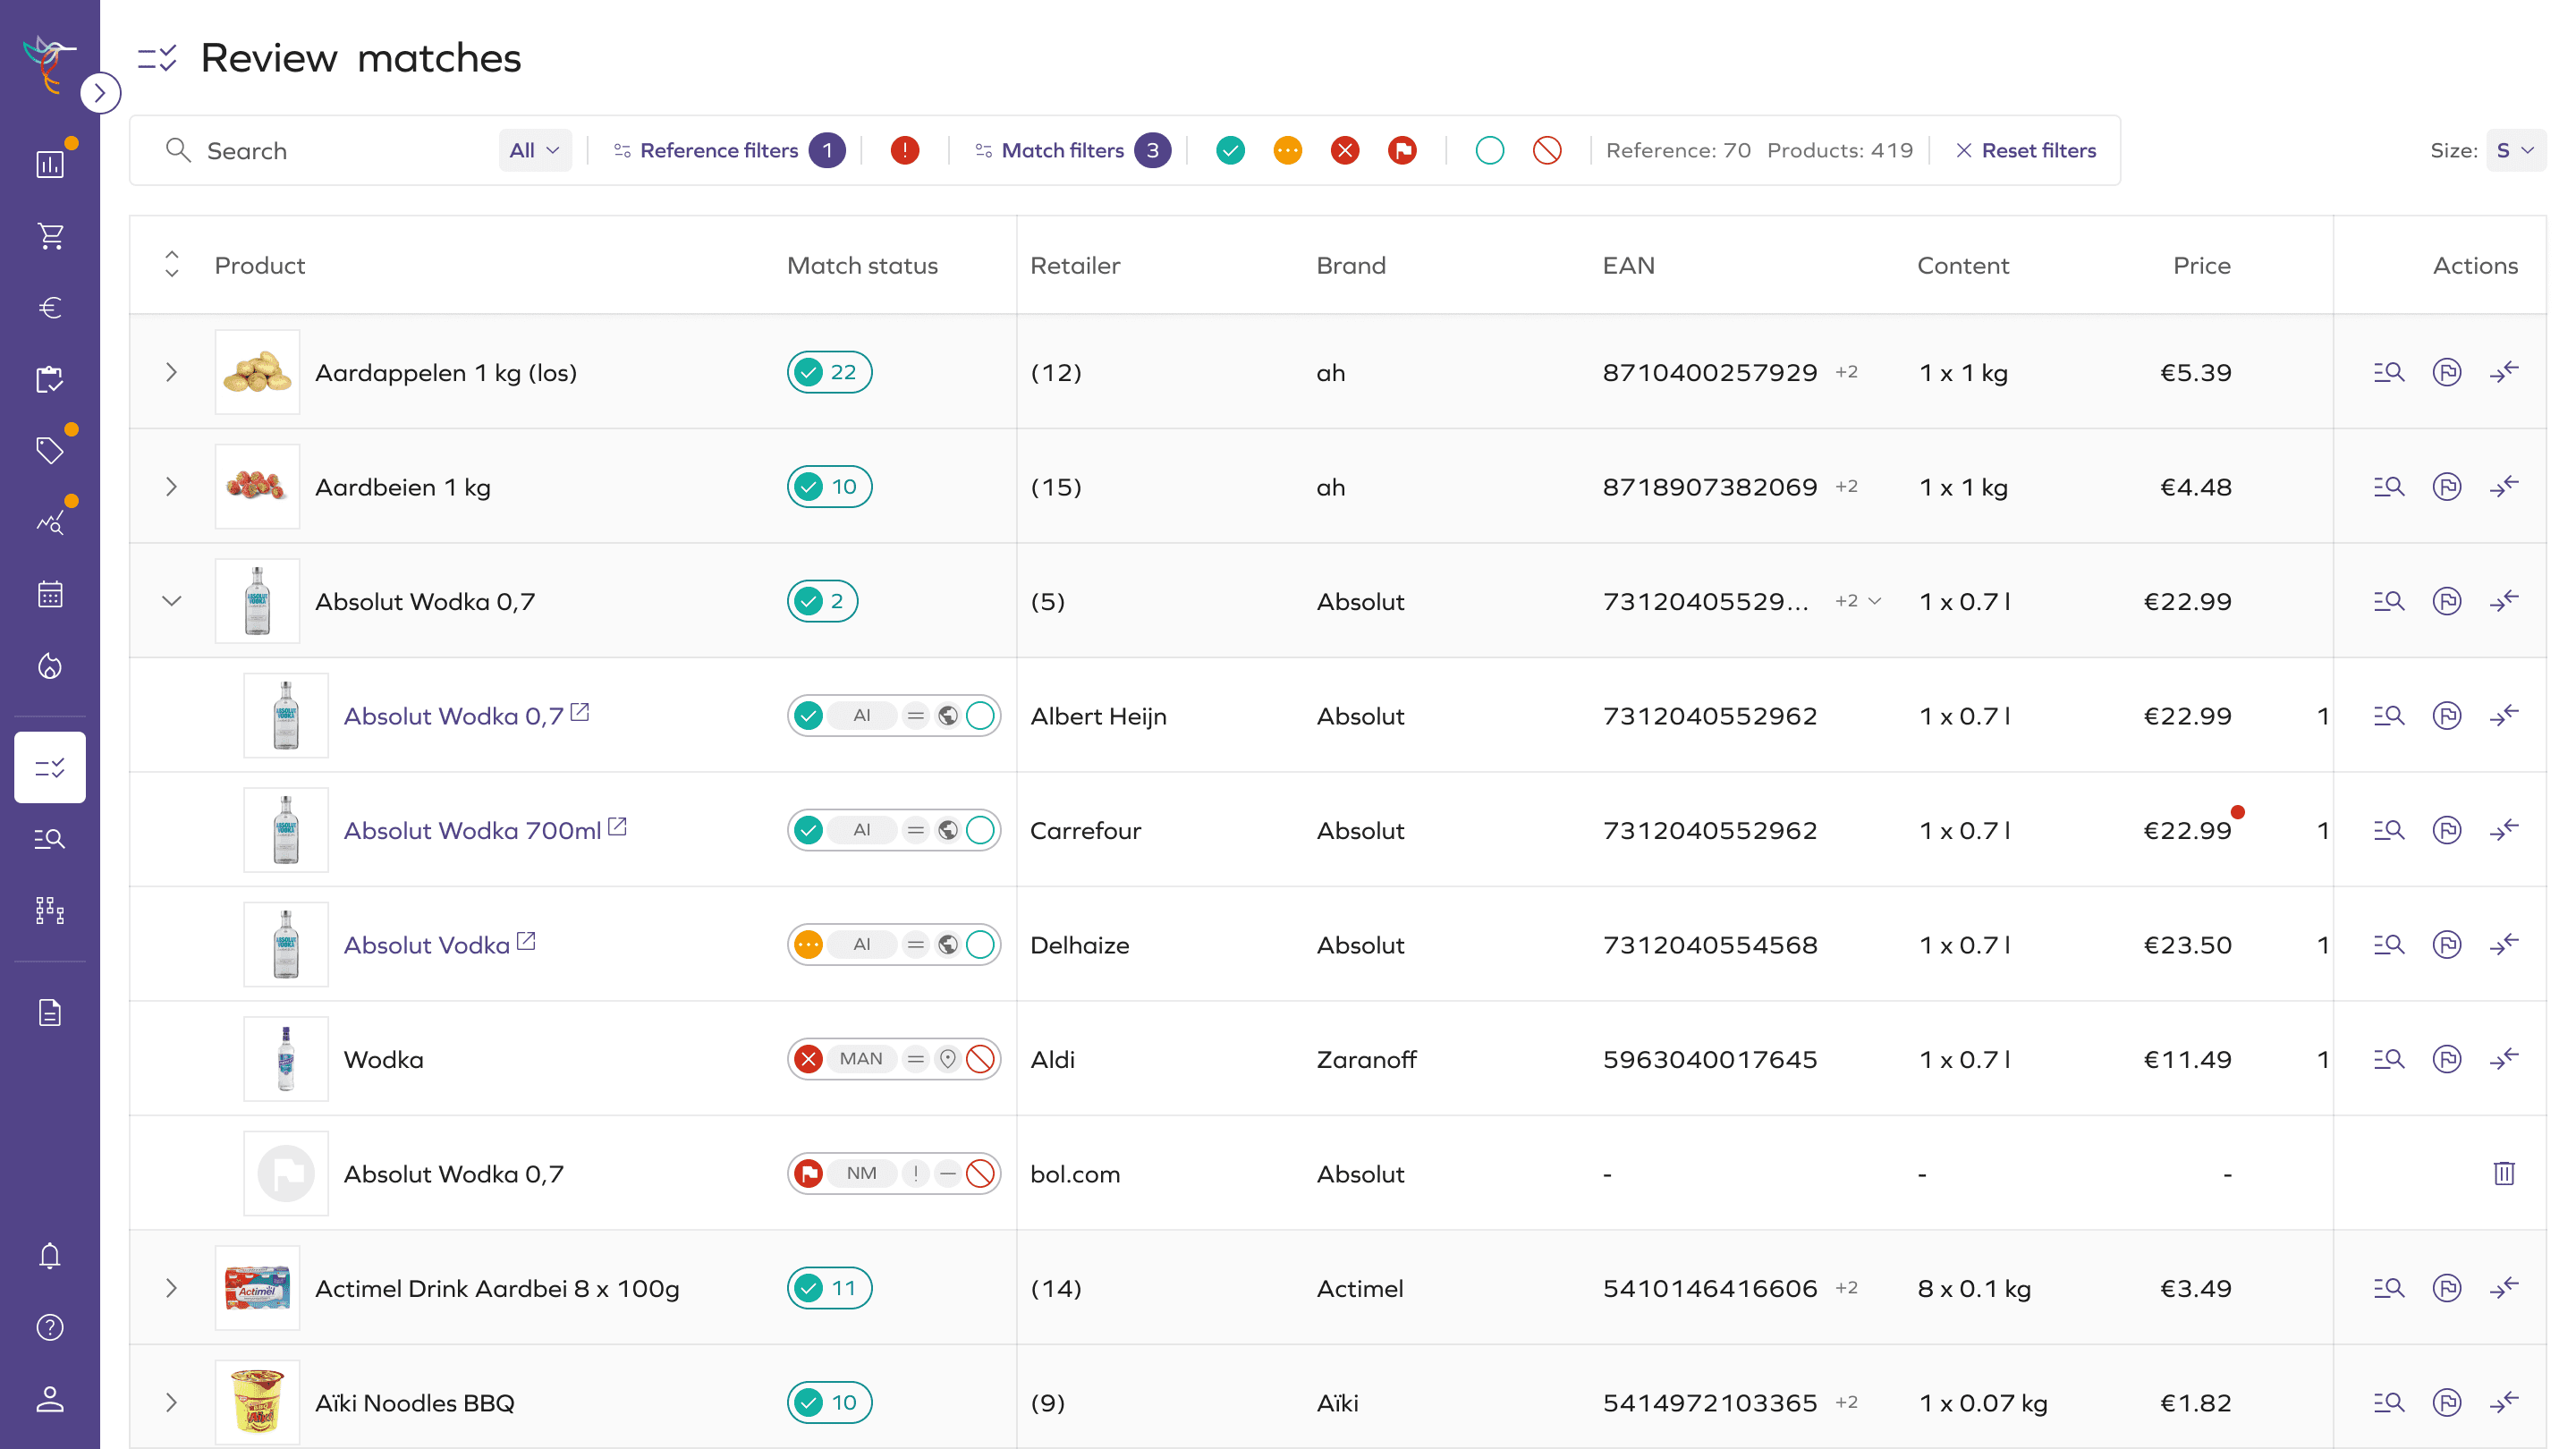
Task: Open help via the question mark icon
Action: tap(49, 1327)
